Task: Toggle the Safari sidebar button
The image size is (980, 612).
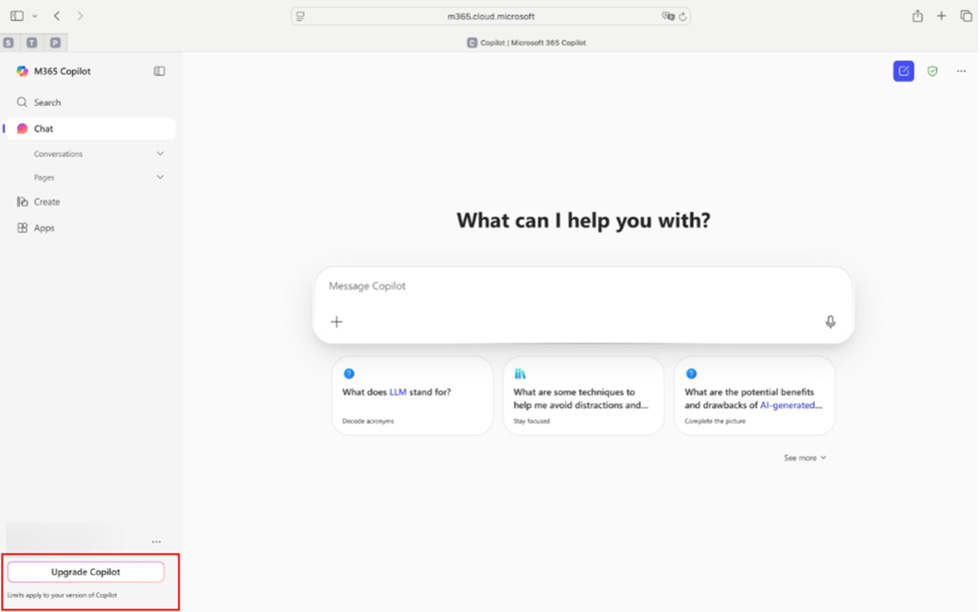Action: pyautogui.click(x=17, y=16)
